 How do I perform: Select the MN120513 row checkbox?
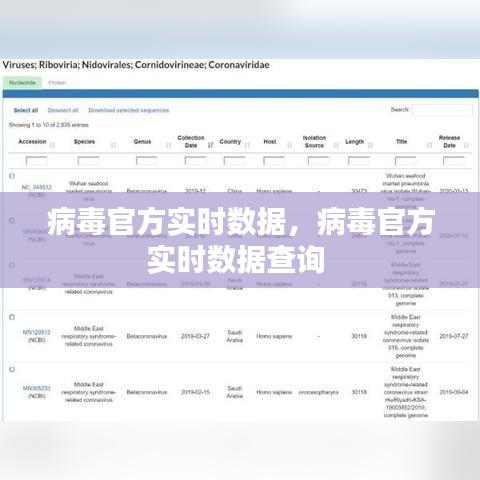pos(12,317)
